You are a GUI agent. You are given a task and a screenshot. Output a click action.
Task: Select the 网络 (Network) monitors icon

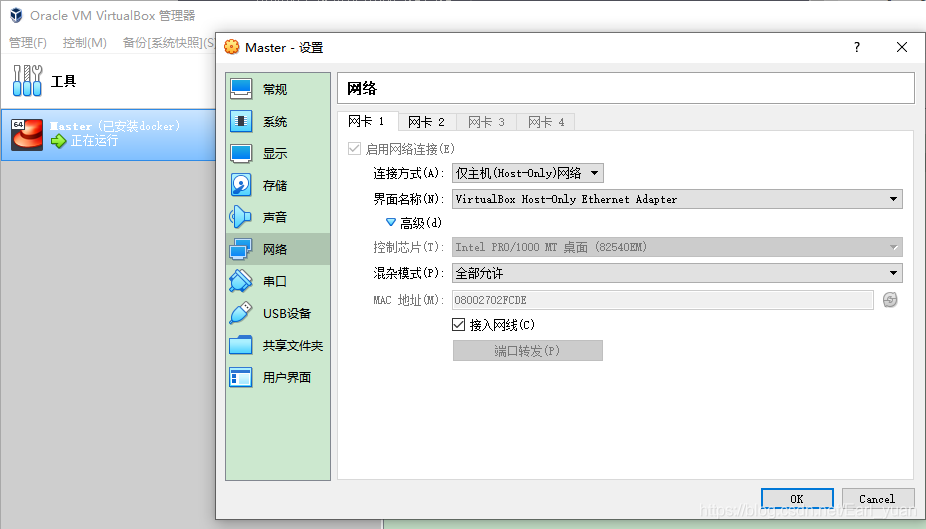pos(241,249)
